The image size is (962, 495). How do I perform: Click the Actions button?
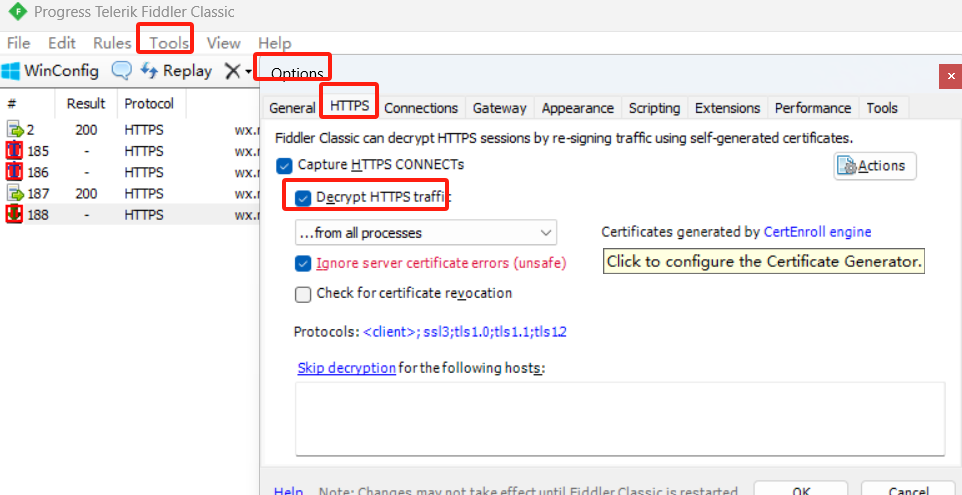pyautogui.click(x=875, y=166)
